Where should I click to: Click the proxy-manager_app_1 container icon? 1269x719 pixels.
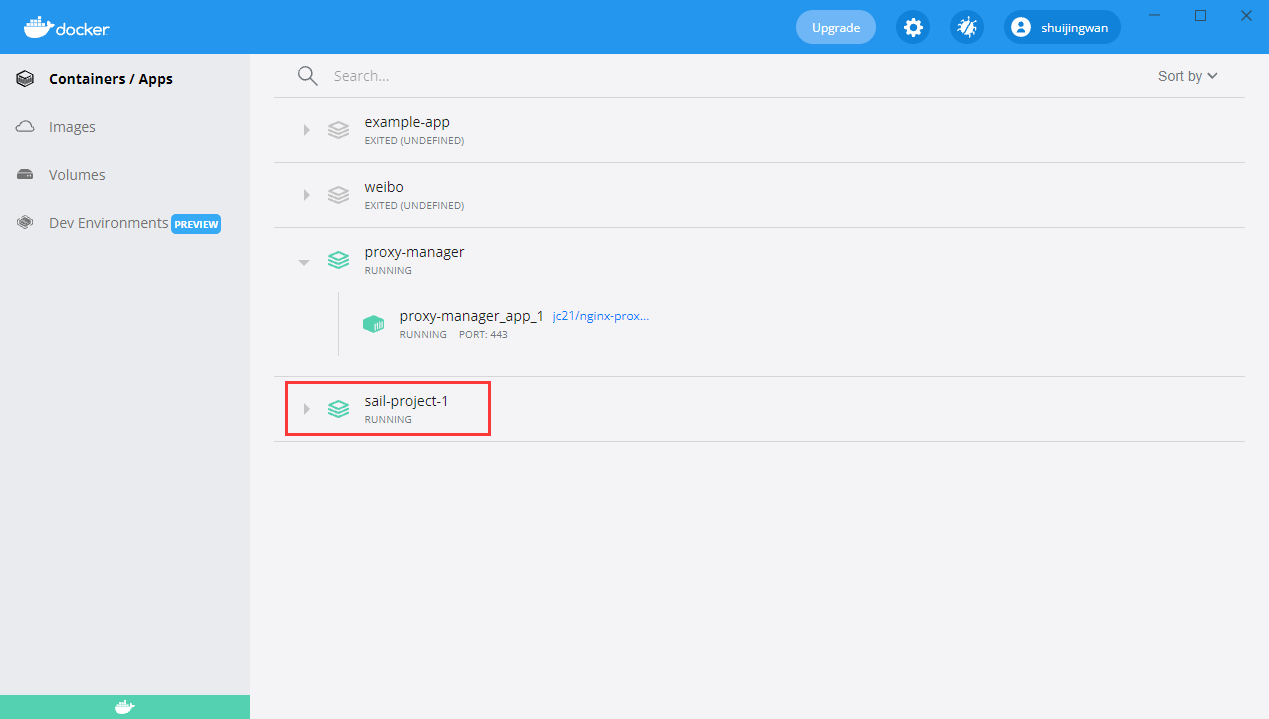tap(373, 324)
